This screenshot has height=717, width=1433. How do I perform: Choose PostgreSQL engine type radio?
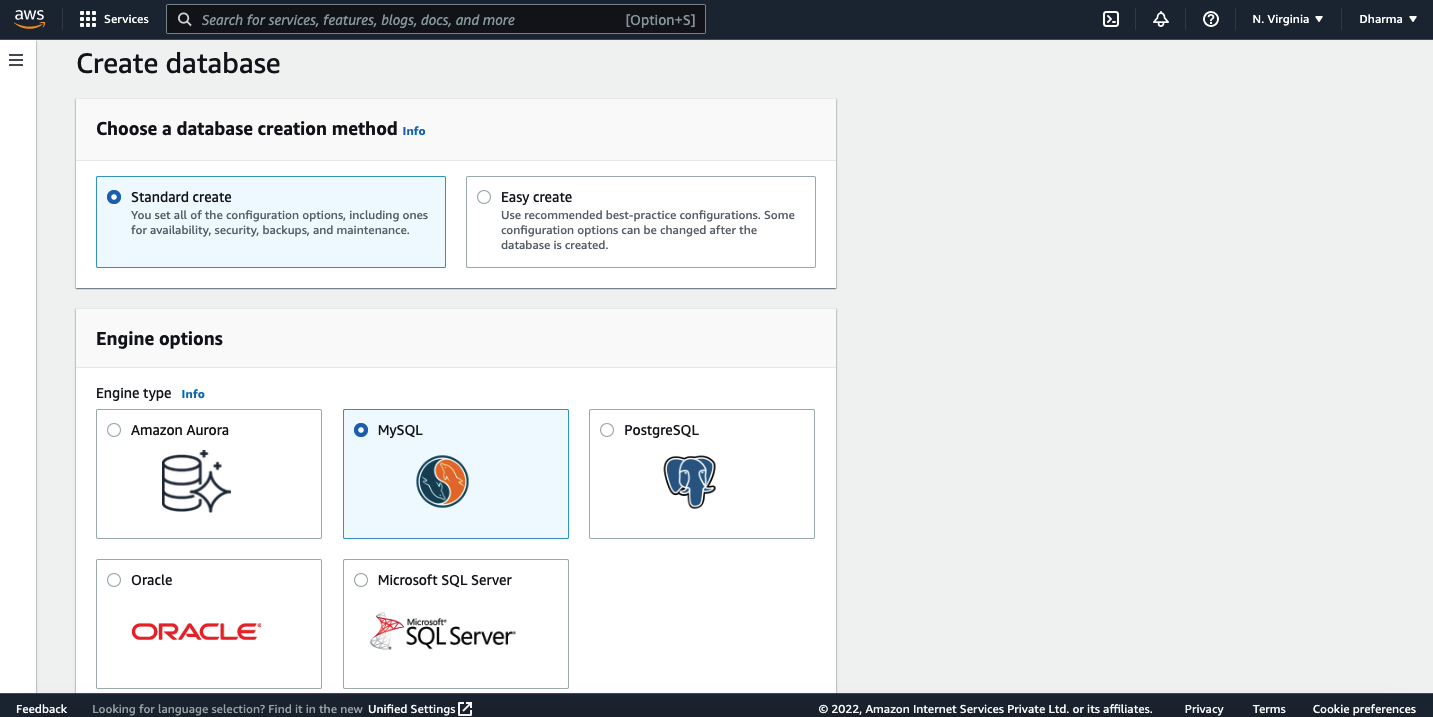point(607,430)
